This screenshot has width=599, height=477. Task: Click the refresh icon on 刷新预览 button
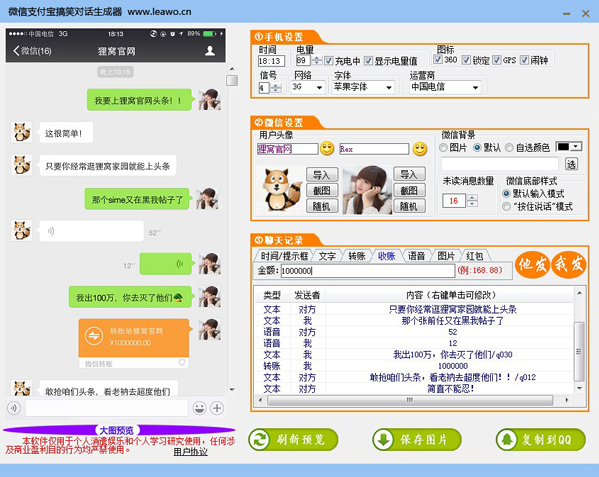[260, 440]
